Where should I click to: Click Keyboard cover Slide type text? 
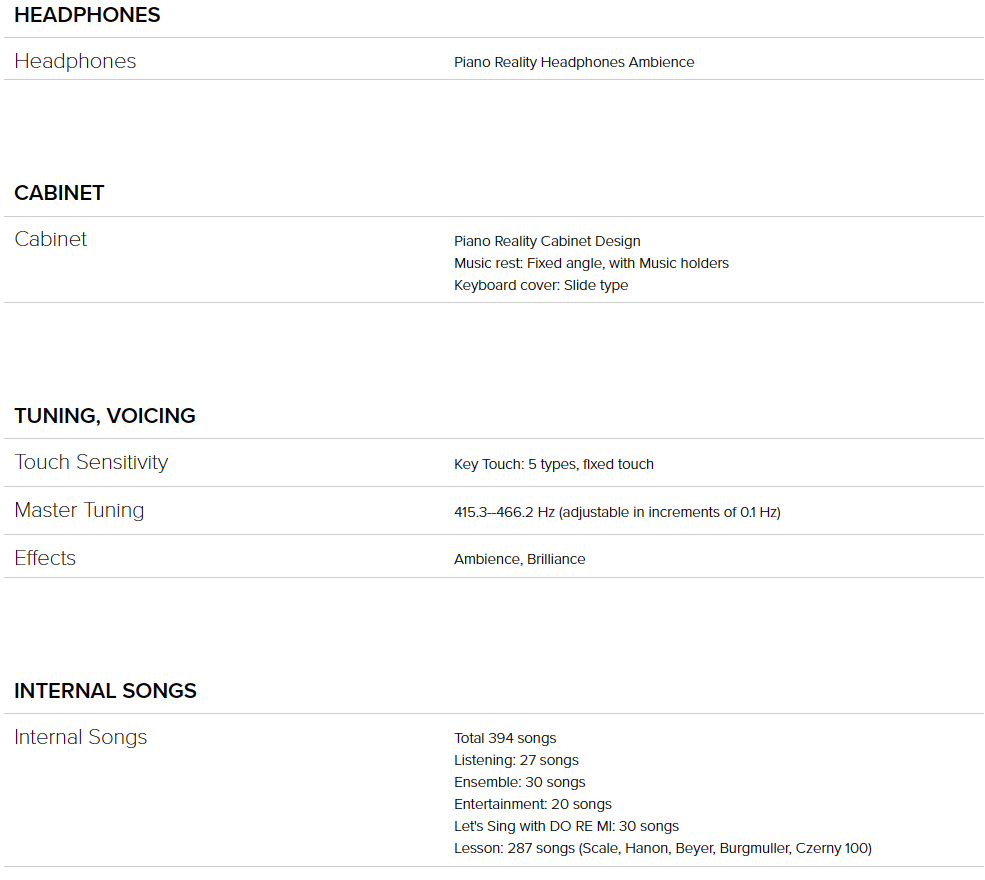pos(541,285)
